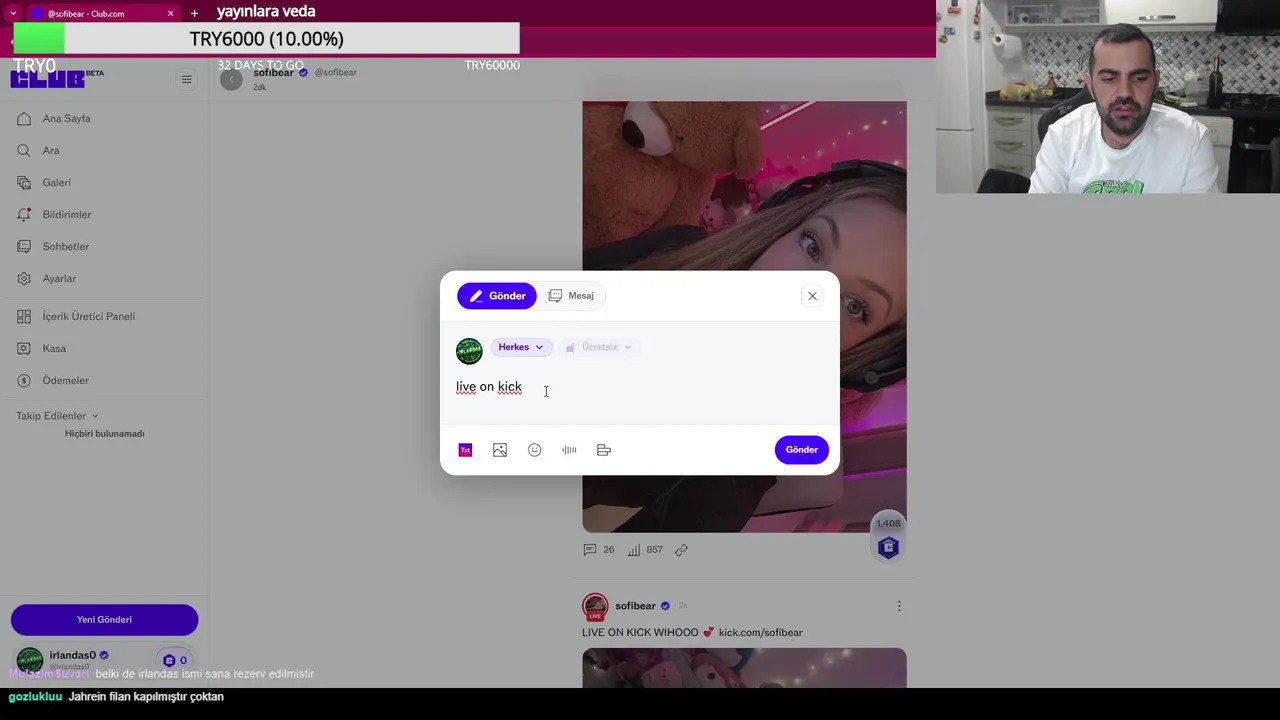1280x720 pixels.
Task: Open three-dot menu on sofibear post
Action: [899, 606]
